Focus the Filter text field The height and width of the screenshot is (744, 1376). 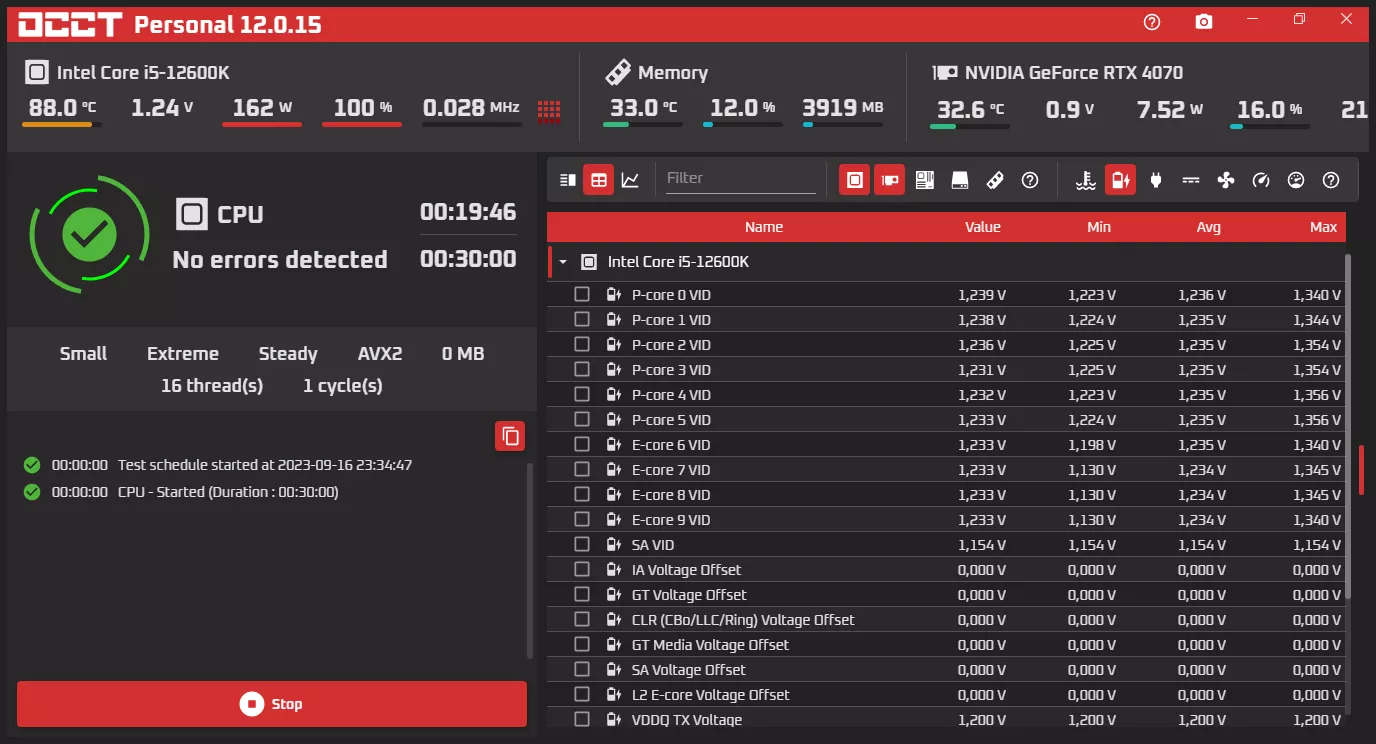tap(741, 179)
